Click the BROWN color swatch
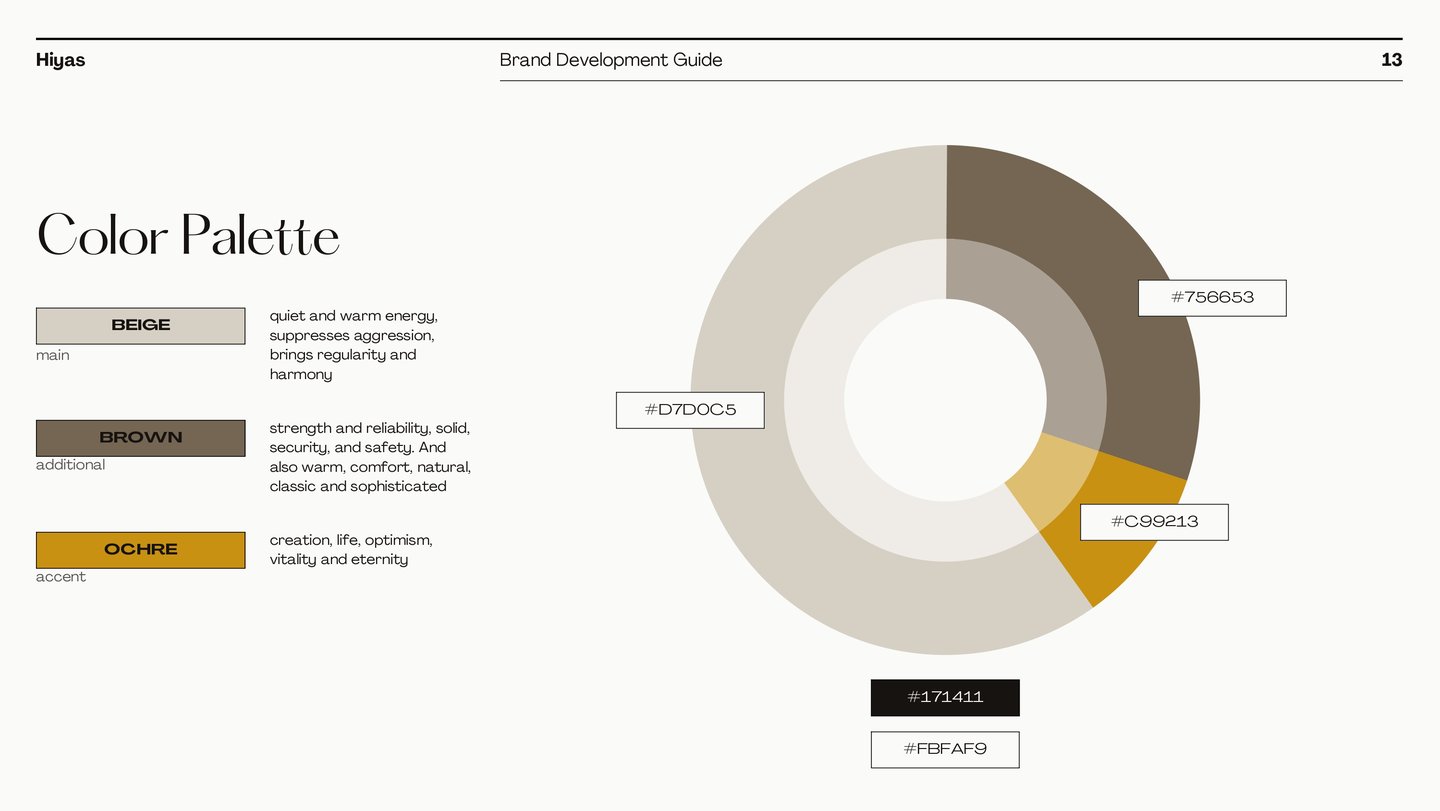This screenshot has height=811, width=1440. [x=140, y=438]
